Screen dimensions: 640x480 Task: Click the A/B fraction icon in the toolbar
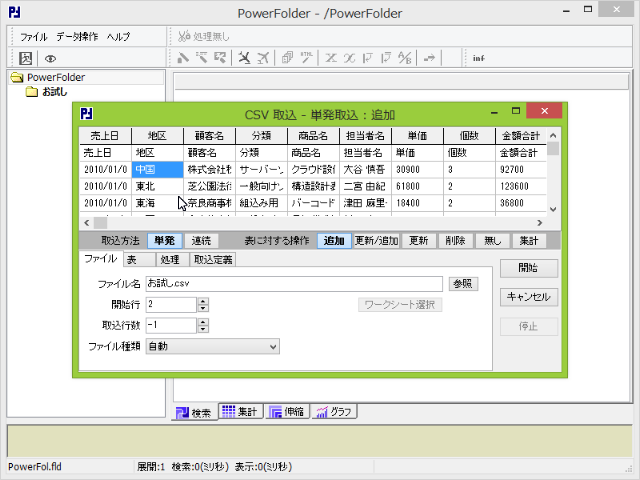(x=405, y=58)
